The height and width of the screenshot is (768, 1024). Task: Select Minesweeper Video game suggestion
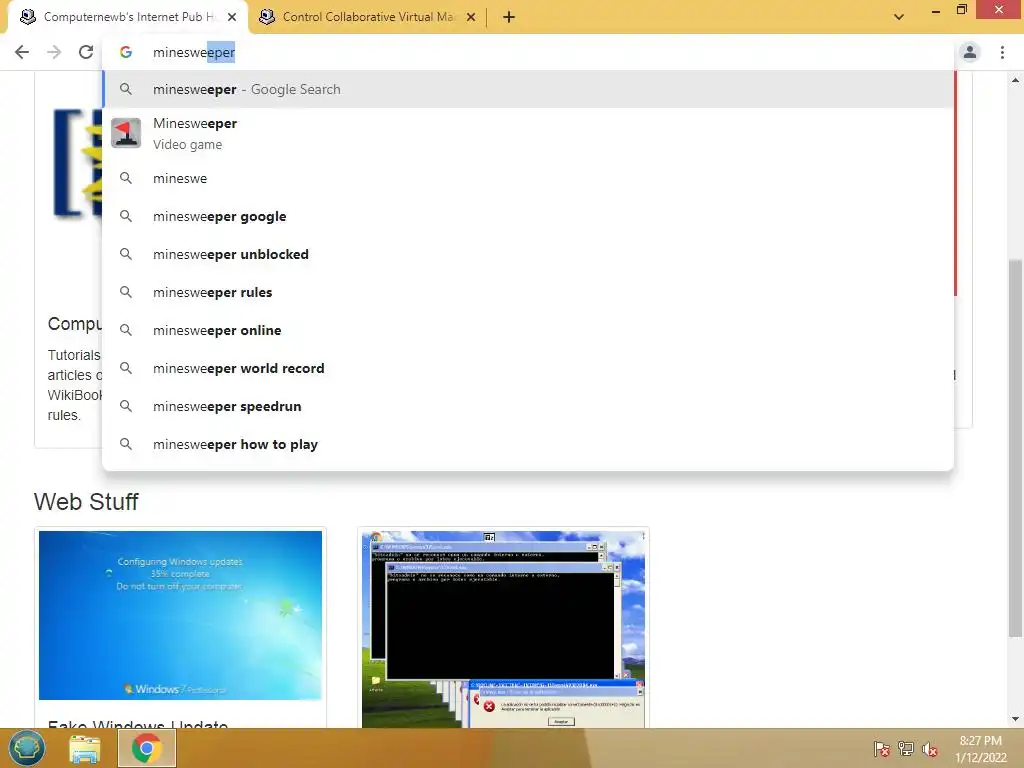pos(528,133)
